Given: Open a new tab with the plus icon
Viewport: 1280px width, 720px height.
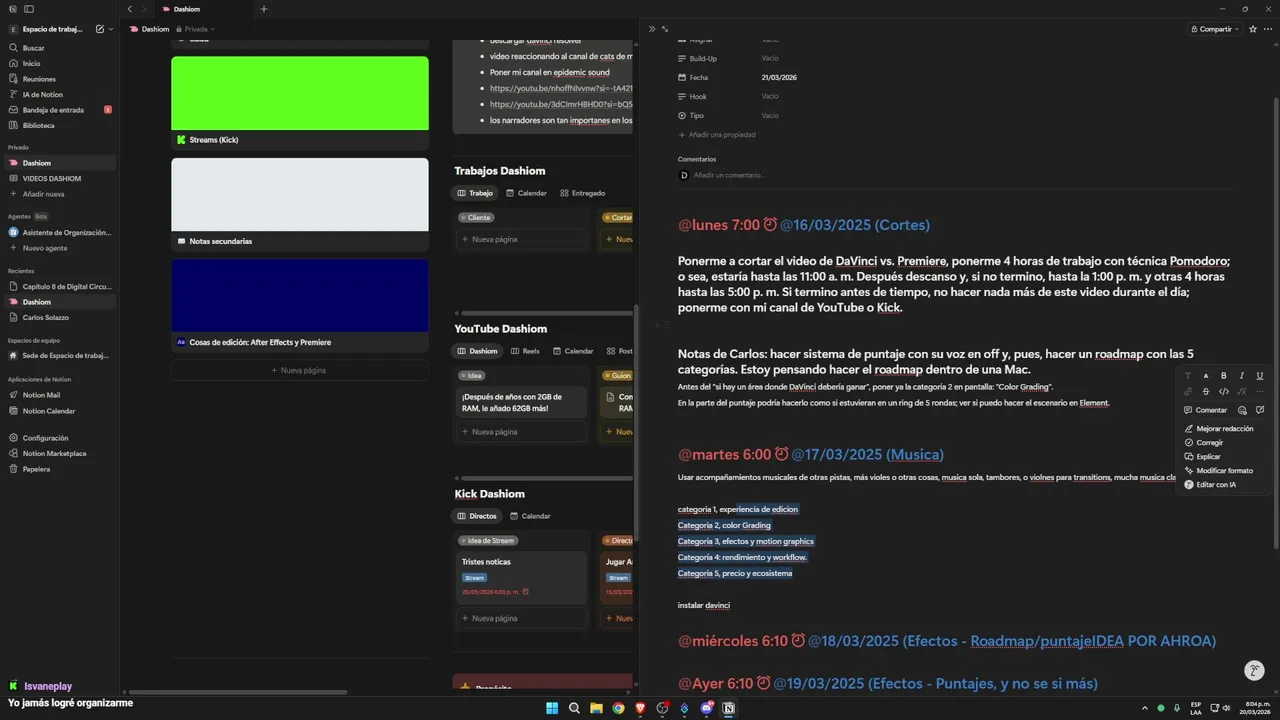Looking at the screenshot, I should [x=264, y=9].
